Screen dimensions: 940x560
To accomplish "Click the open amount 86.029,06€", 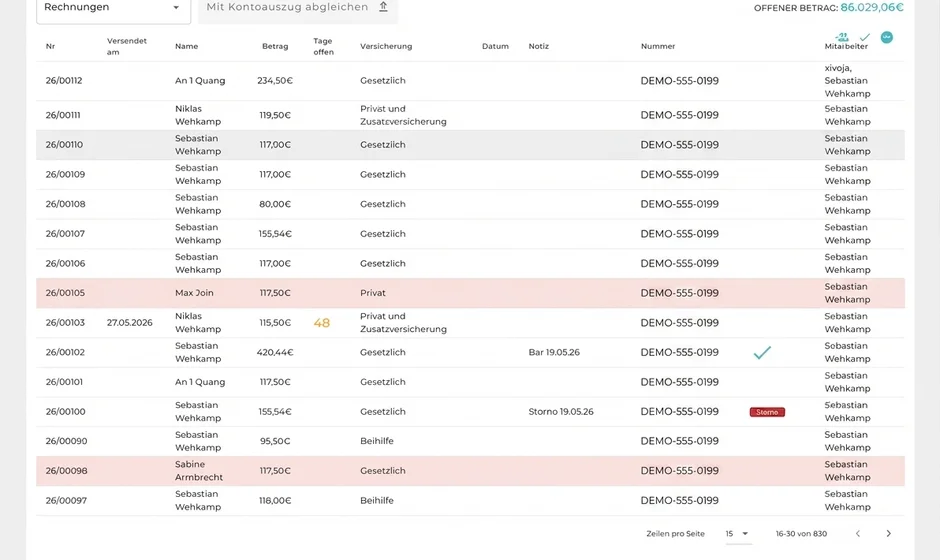I will tap(872, 7).
